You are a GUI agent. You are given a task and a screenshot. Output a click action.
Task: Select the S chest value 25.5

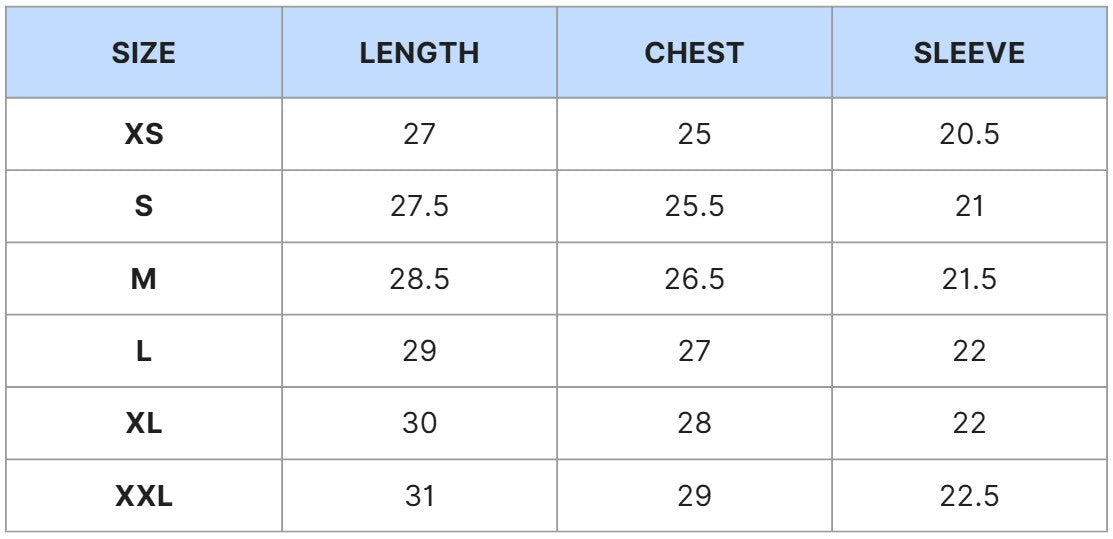tap(694, 207)
